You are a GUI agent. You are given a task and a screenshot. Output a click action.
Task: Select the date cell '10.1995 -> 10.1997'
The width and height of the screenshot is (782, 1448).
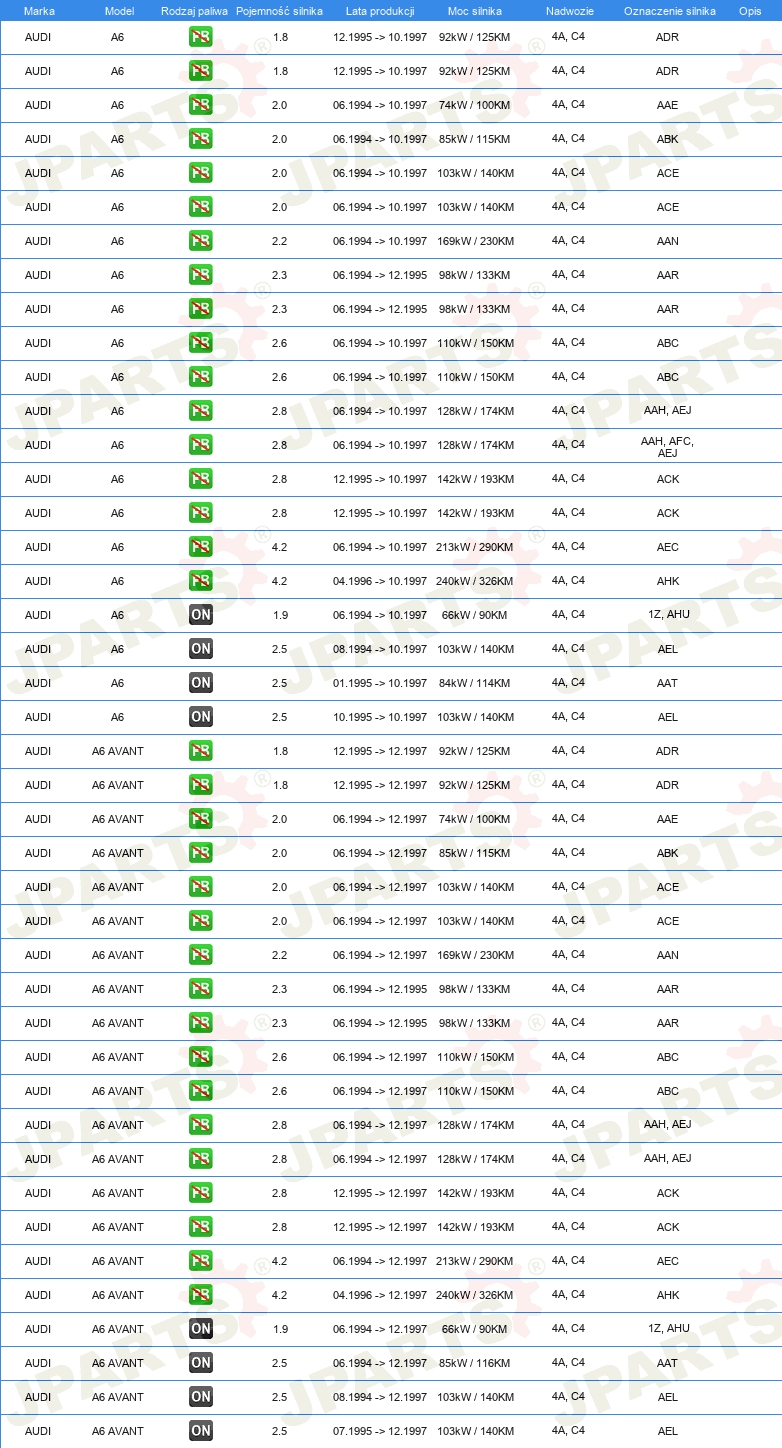(x=380, y=717)
